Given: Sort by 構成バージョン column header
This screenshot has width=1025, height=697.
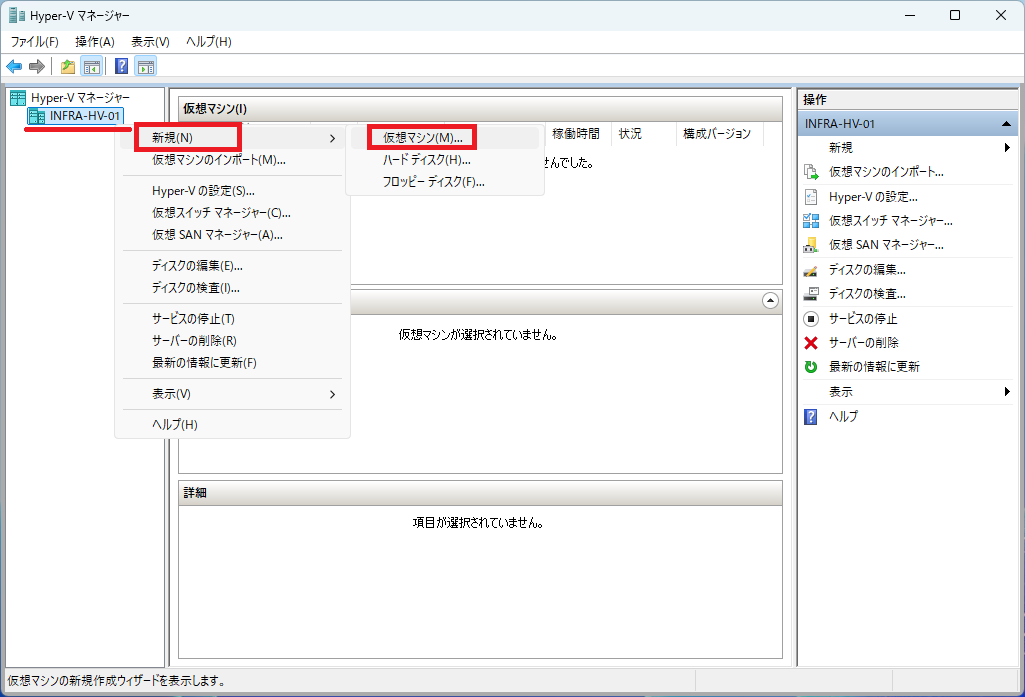Looking at the screenshot, I should click(x=716, y=134).
